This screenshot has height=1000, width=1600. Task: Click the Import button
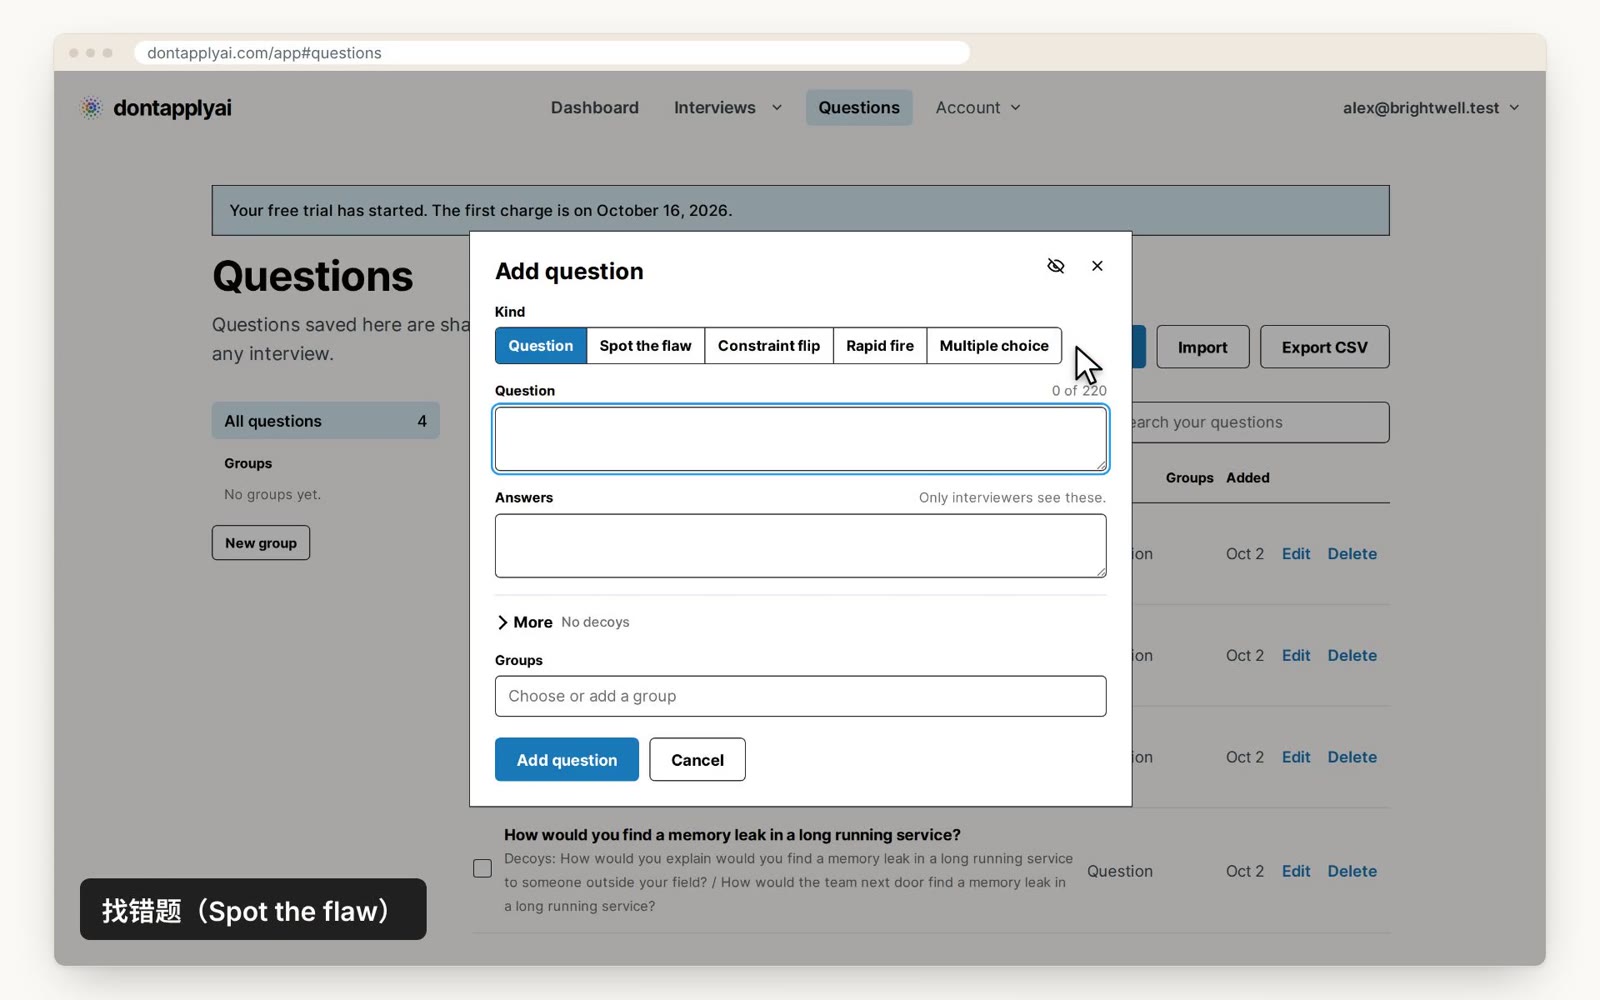tap(1202, 347)
